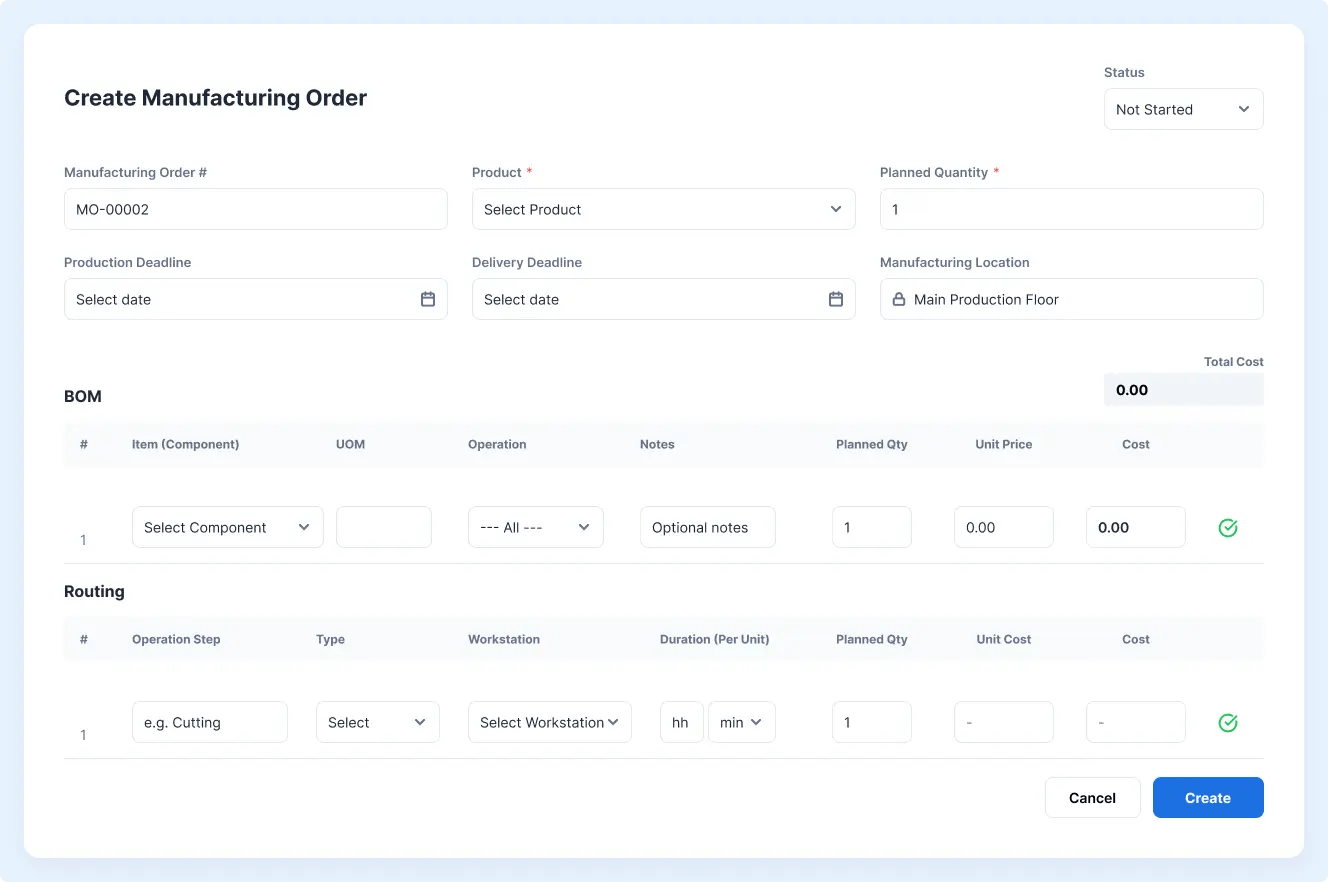Click the BOM section heading
1328x882 pixels.
tap(83, 396)
